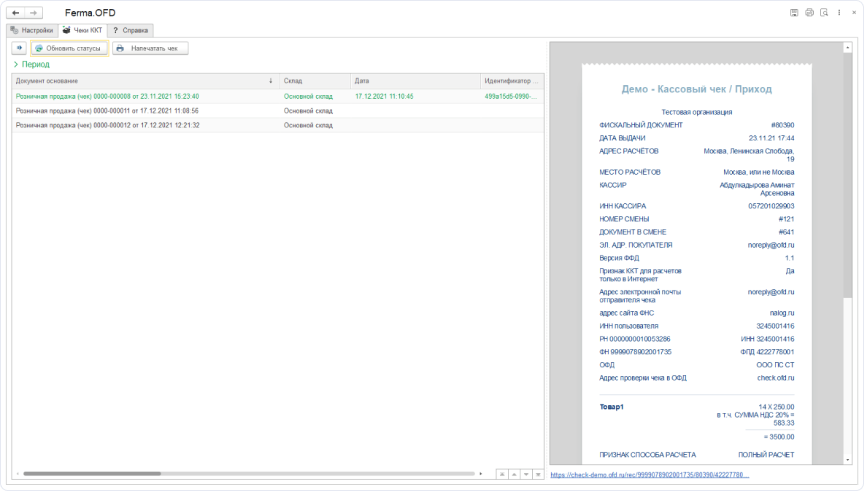
Task: Click the forward navigation arrow
Action: pos(34,12)
